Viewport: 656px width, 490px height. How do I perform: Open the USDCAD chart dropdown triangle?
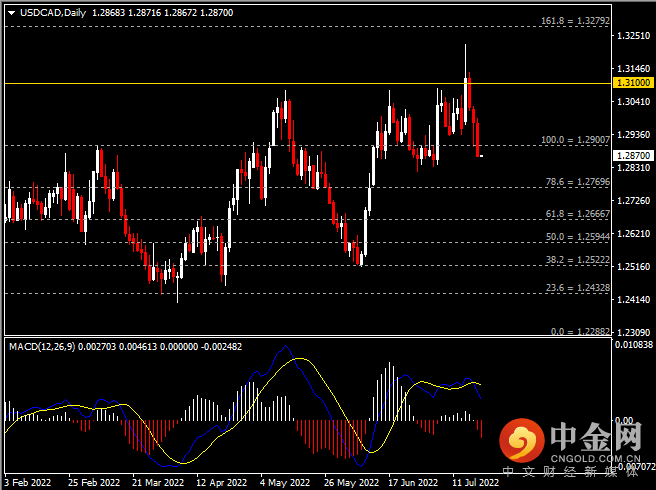point(12,13)
